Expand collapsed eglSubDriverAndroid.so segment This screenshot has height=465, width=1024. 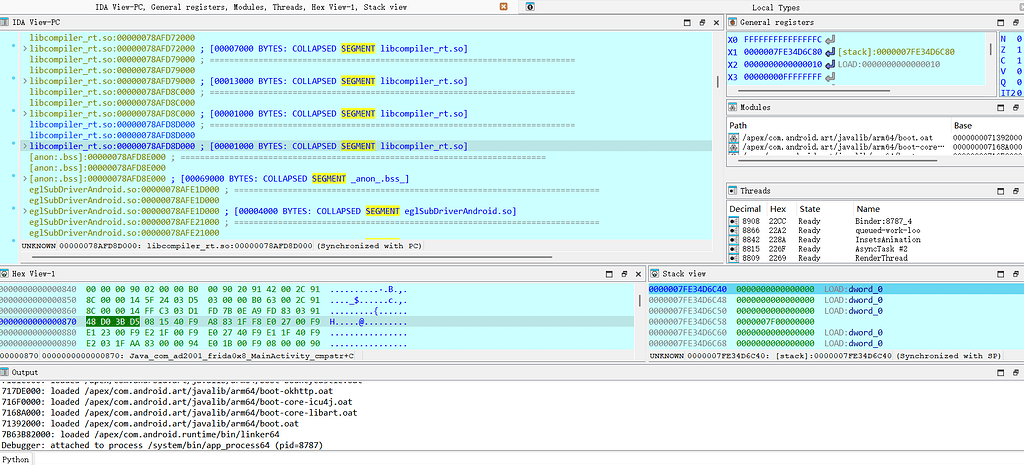pyautogui.click(x=25, y=211)
